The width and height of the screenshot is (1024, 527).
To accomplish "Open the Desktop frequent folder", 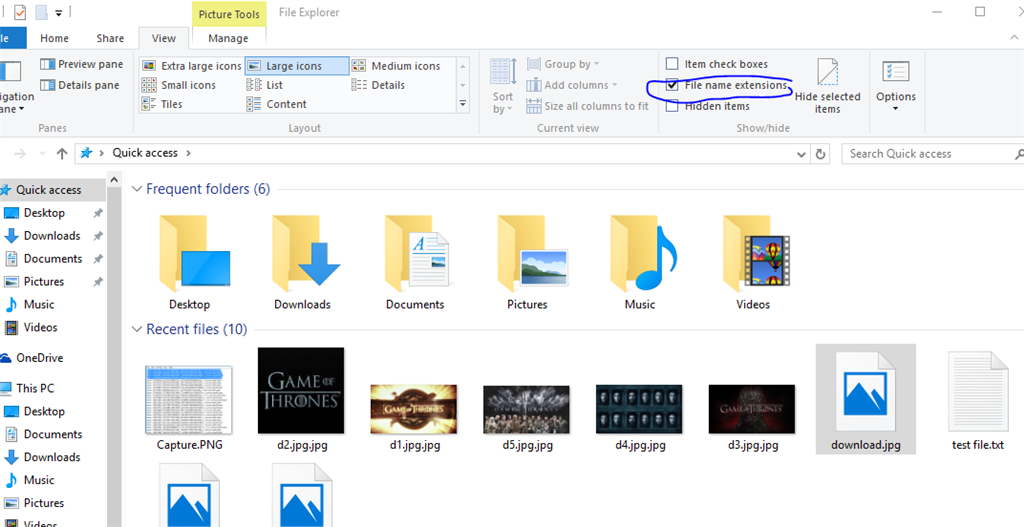I will point(189,263).
